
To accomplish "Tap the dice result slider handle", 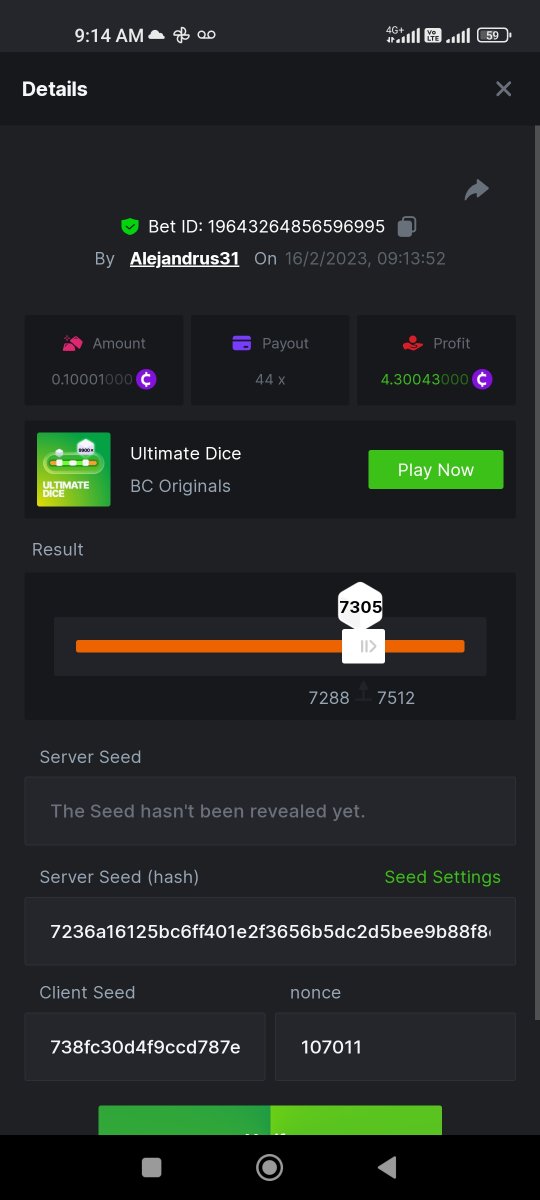I will (363, 646).
